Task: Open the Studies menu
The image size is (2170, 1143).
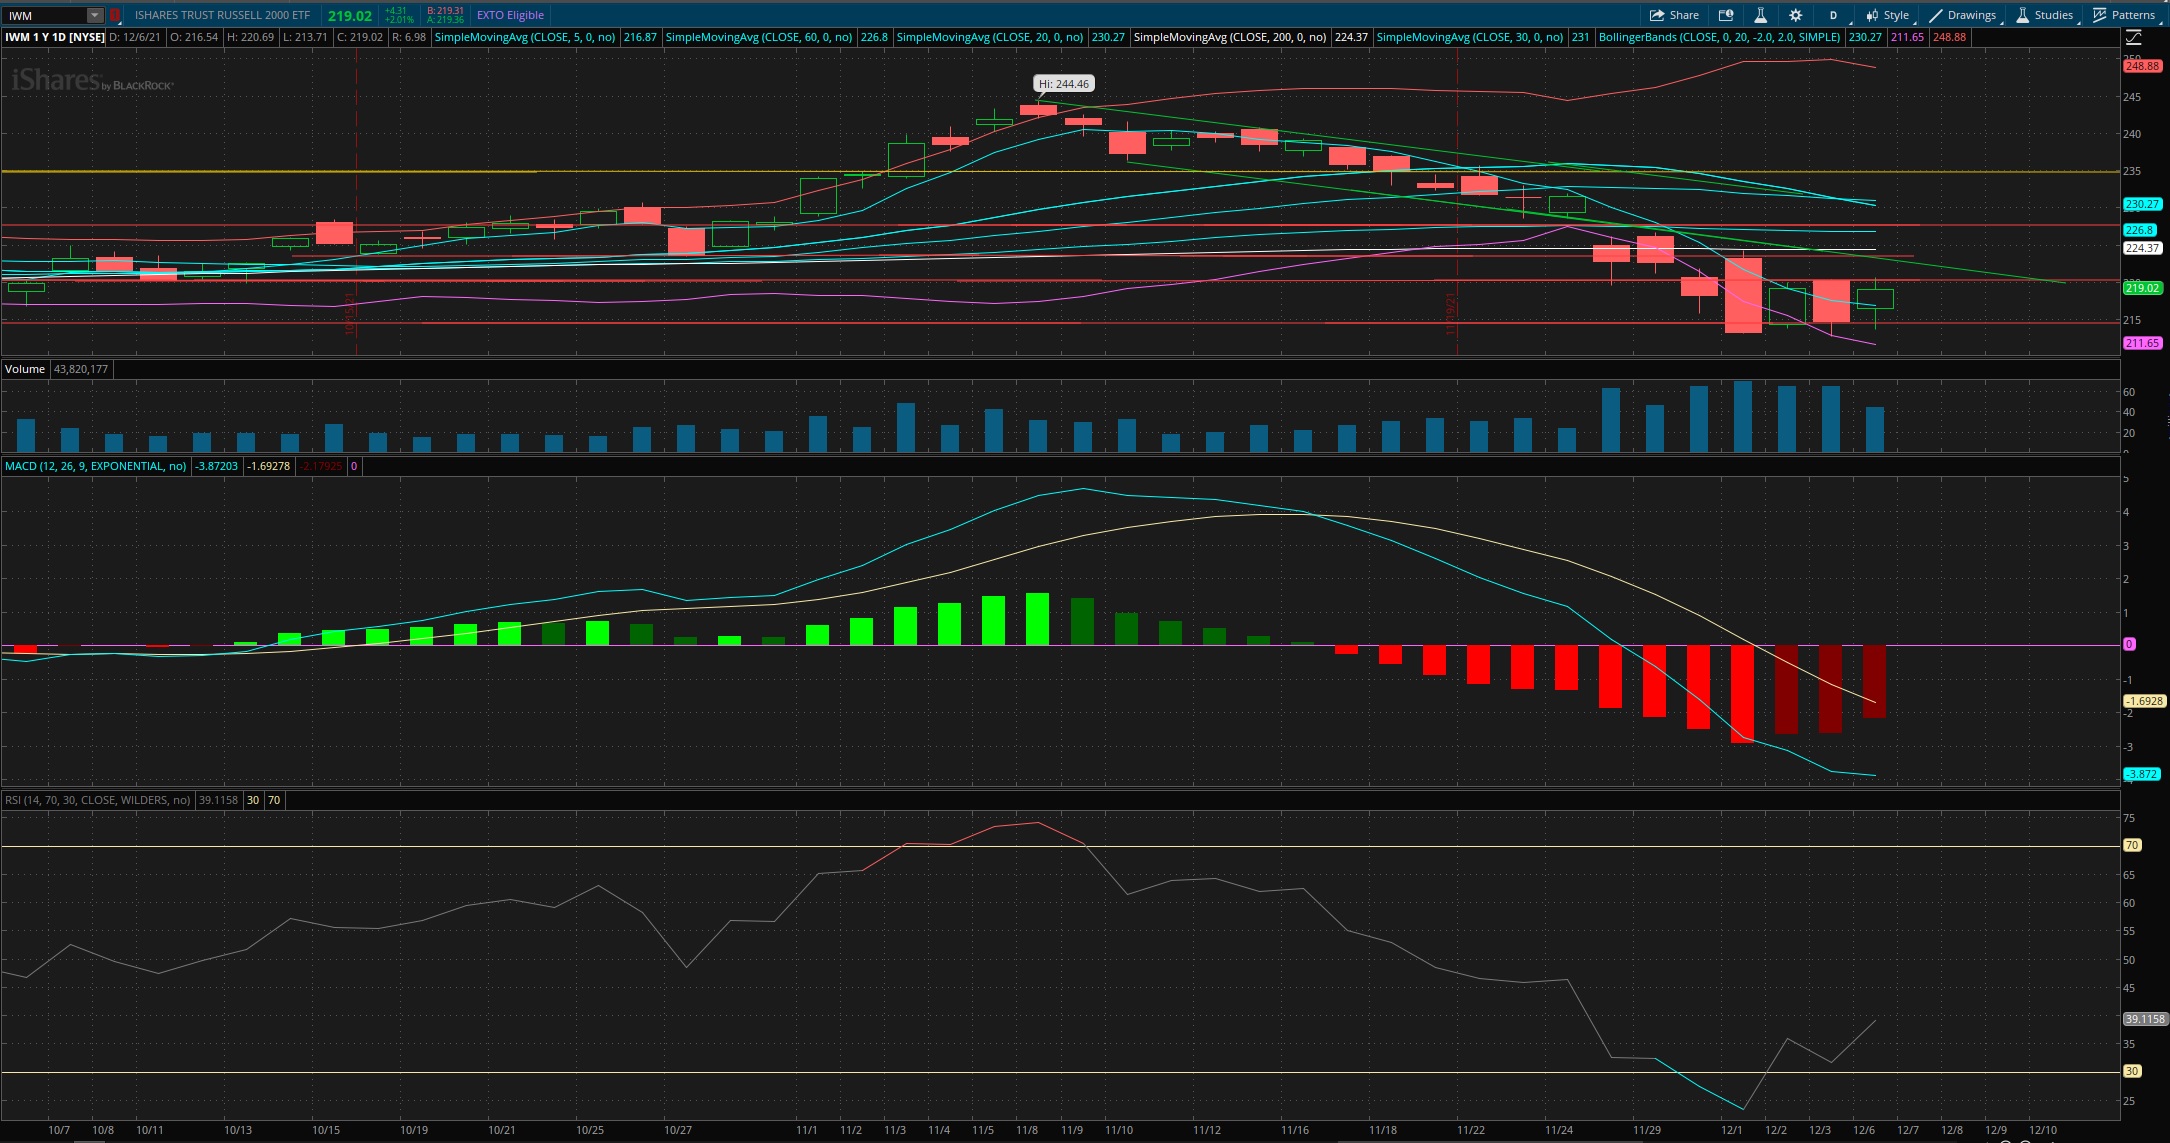Action: point(2045,15)
